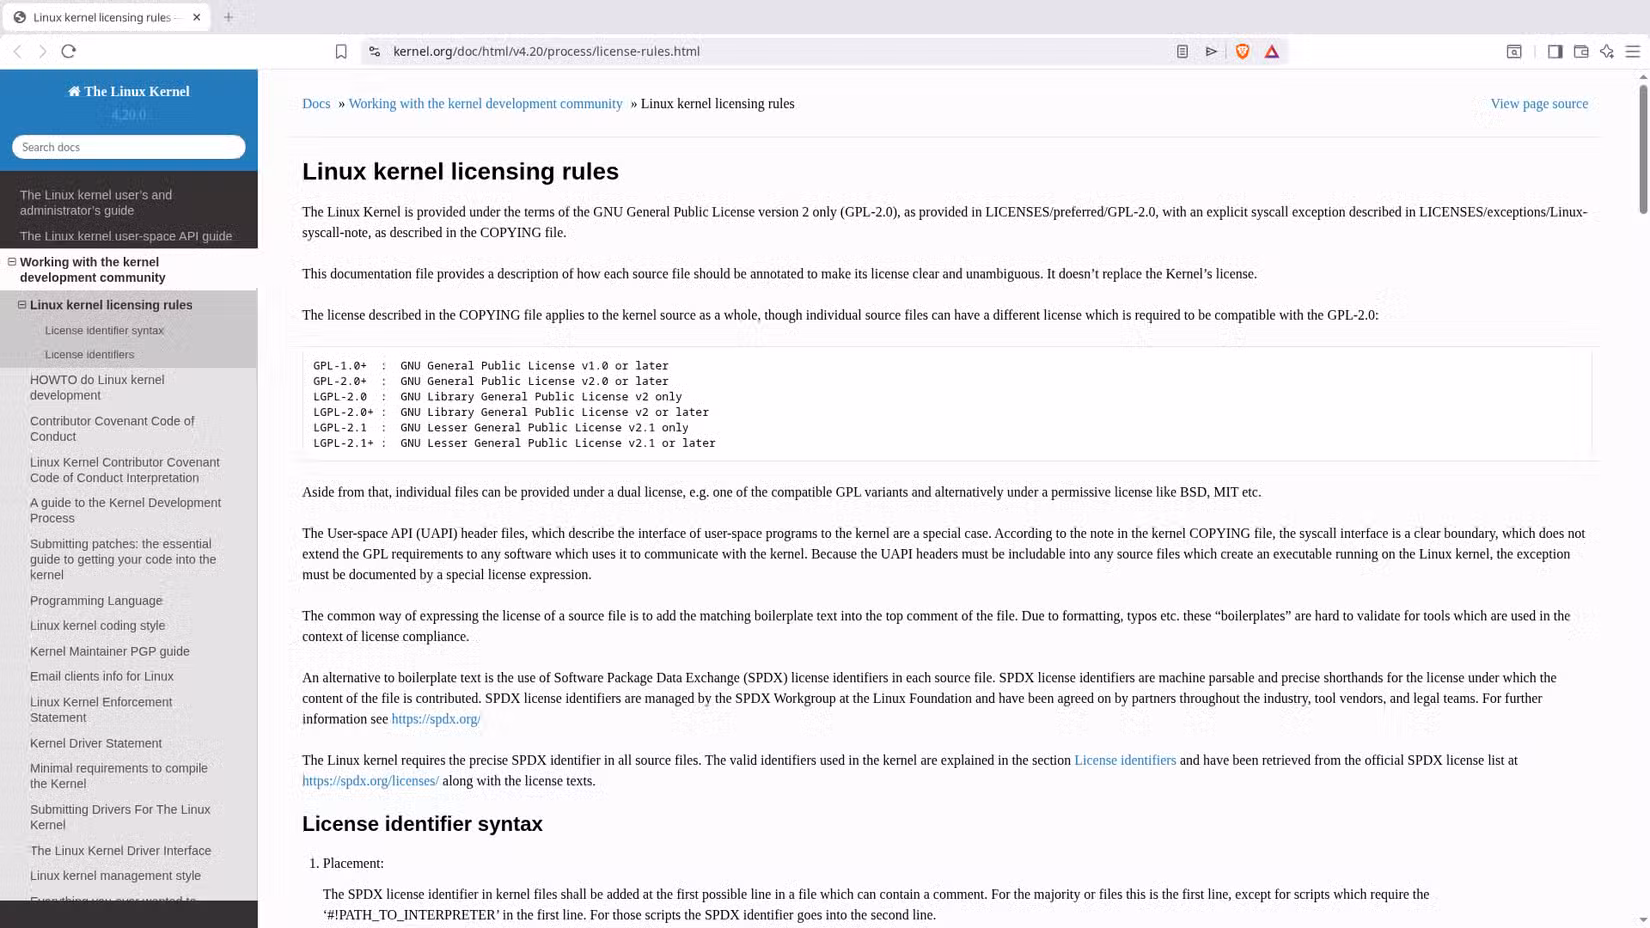Go to 'License identifiers' sidebar subsection

tap(89, 354)
